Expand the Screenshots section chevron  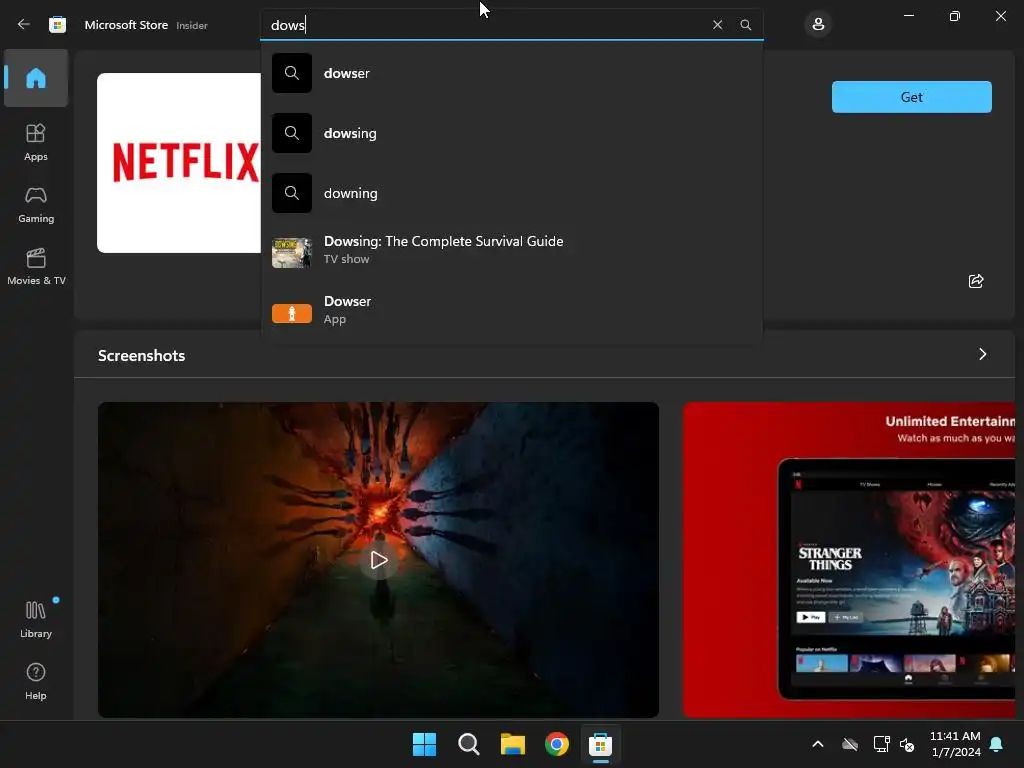click(982, 354)
